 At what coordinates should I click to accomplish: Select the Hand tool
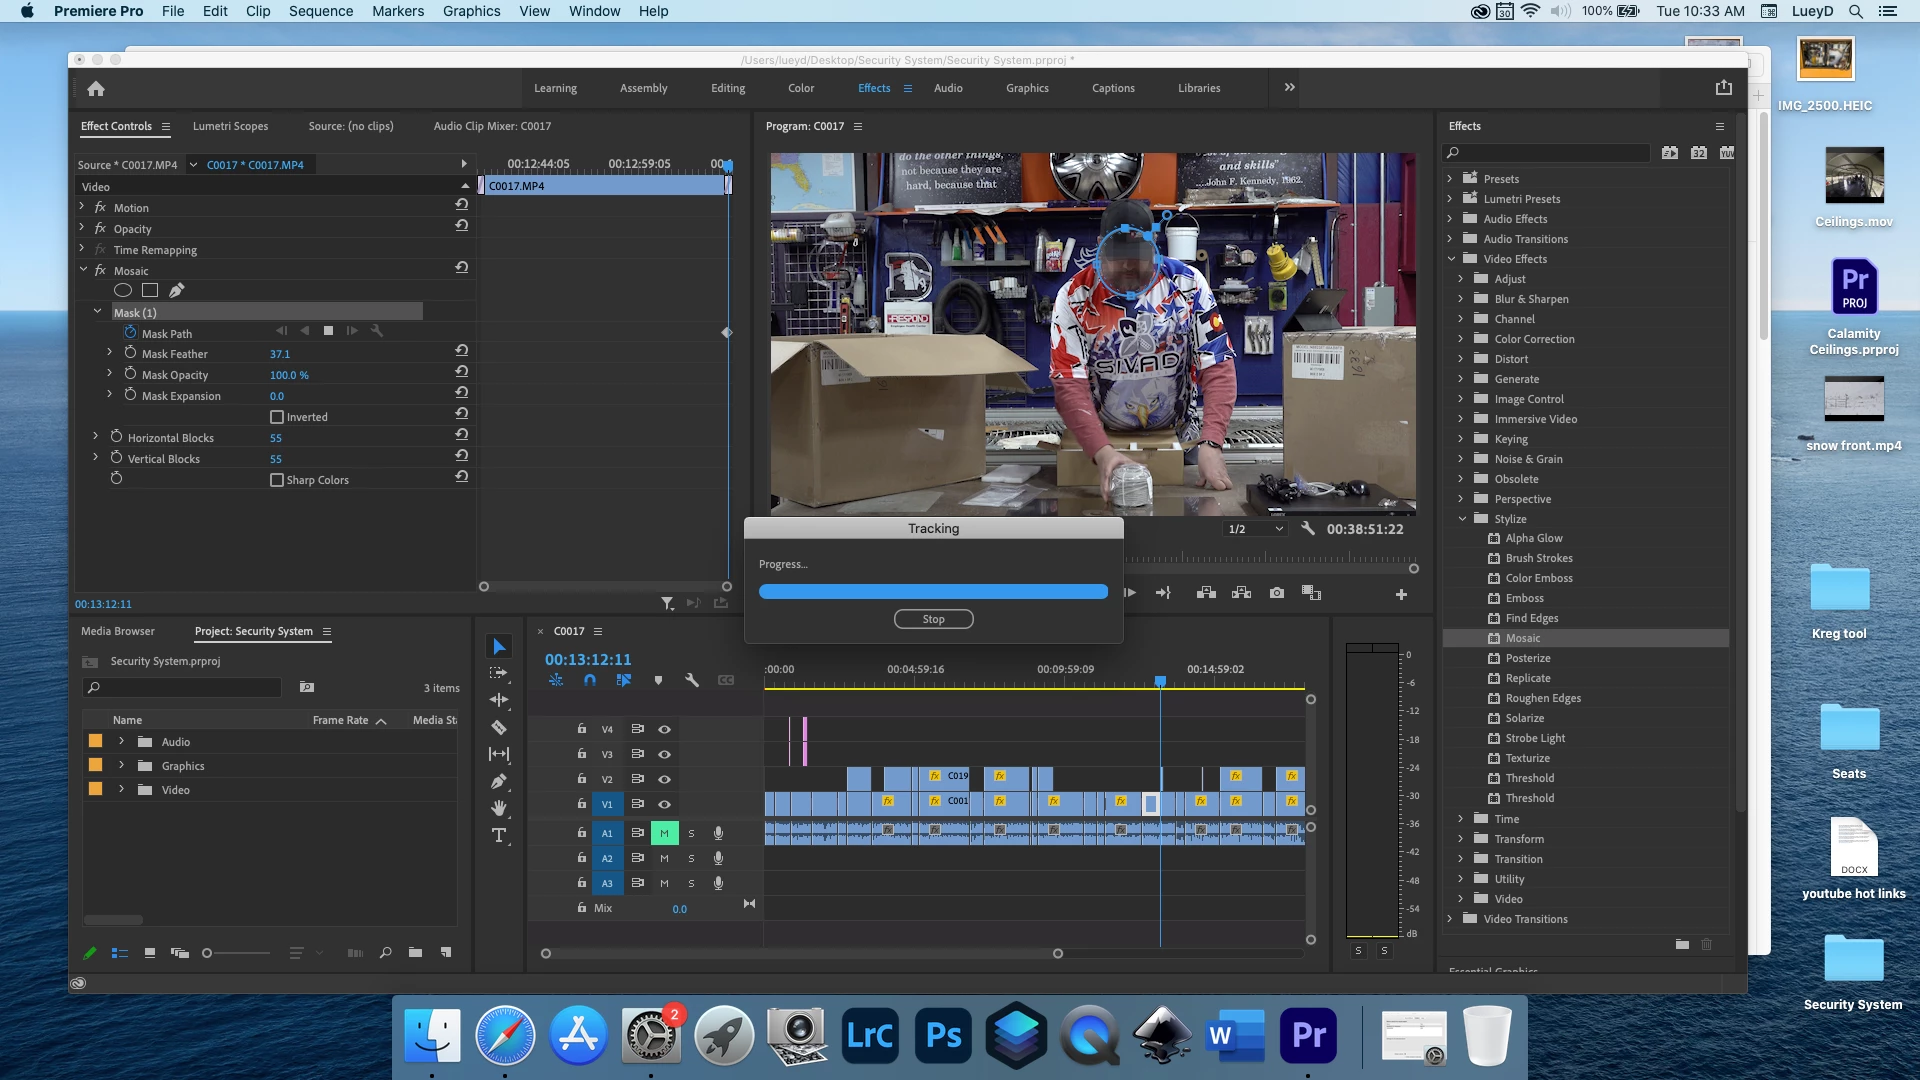[x=499, y=808]
